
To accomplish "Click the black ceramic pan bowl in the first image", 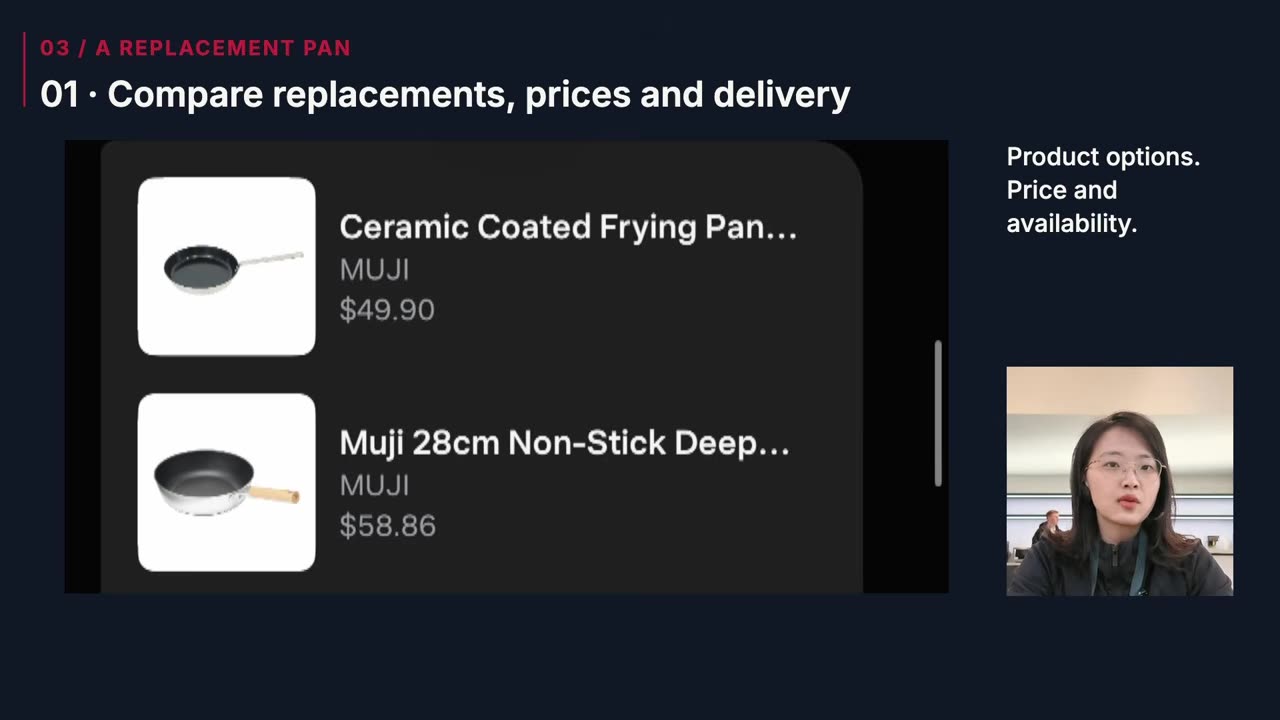I will [201, 268].
